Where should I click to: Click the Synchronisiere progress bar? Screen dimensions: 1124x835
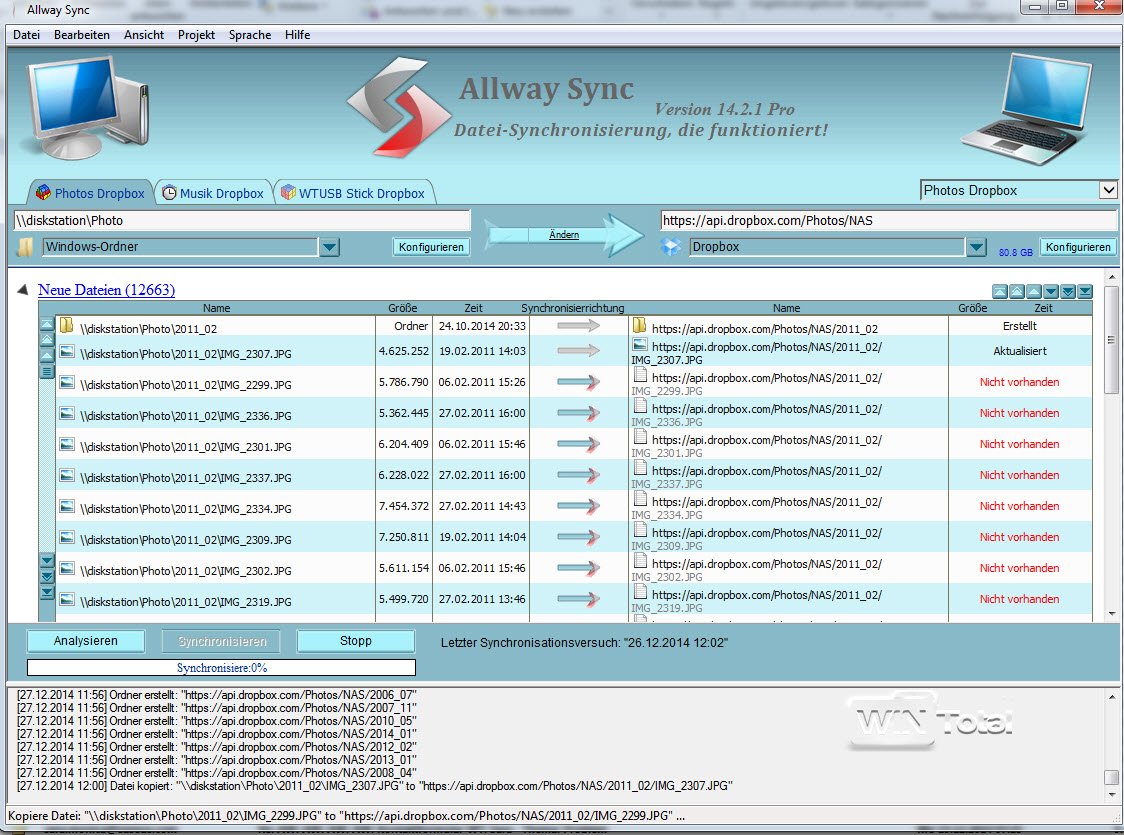[x=221, y=667]
